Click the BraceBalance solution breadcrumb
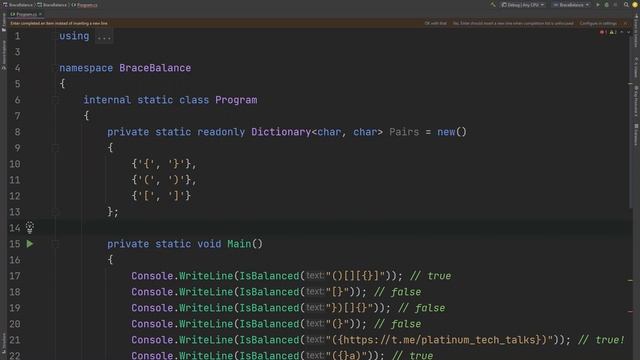Screen dimensions: 640x360 tap(18, 5)
